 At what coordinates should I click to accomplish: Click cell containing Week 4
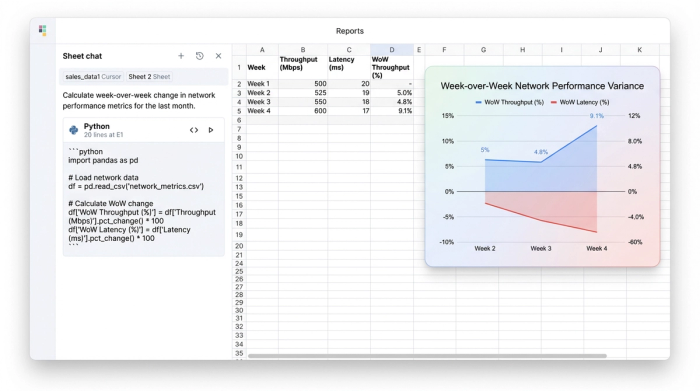coord(262,111)
